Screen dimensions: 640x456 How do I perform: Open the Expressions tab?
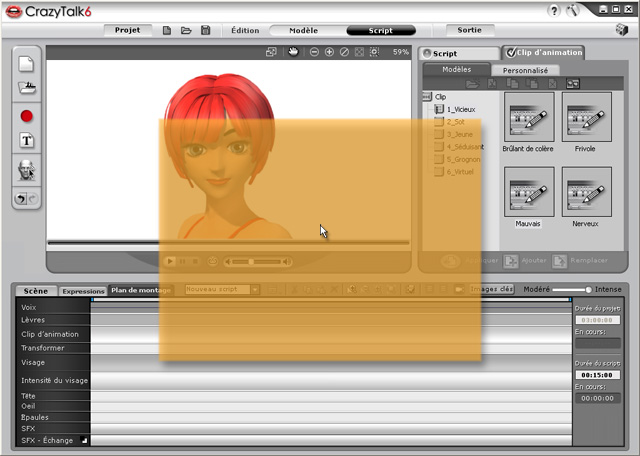point(83,291)
